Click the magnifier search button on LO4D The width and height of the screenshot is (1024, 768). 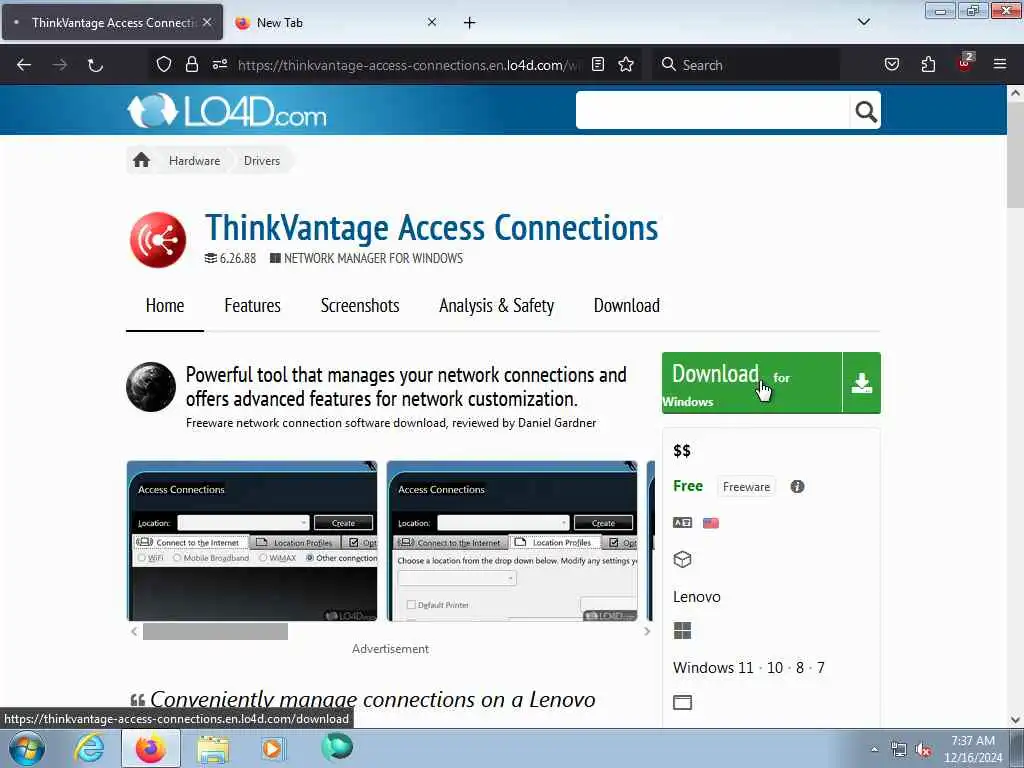pos(865,110)
